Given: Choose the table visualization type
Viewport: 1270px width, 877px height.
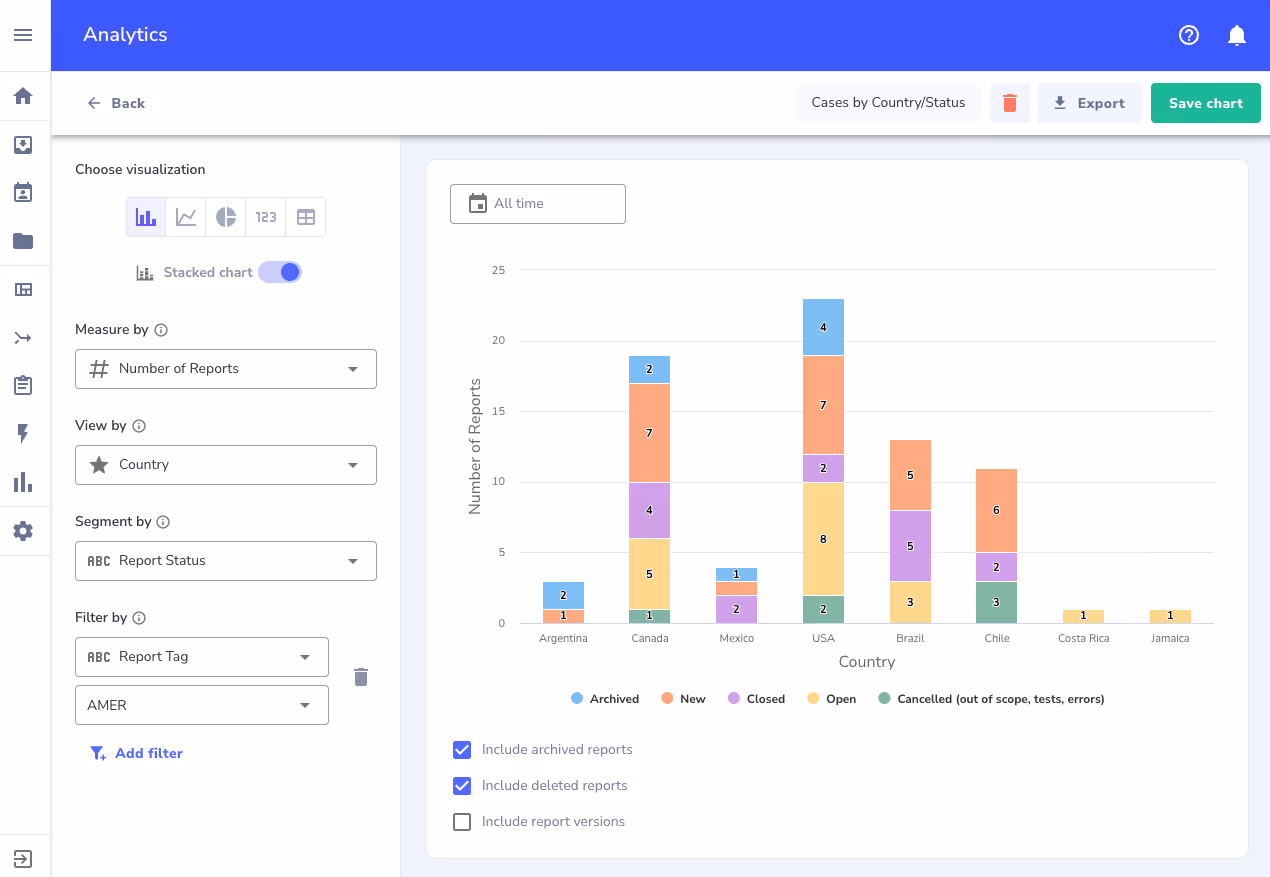Looking at the screenshot, I should [305, 216].
